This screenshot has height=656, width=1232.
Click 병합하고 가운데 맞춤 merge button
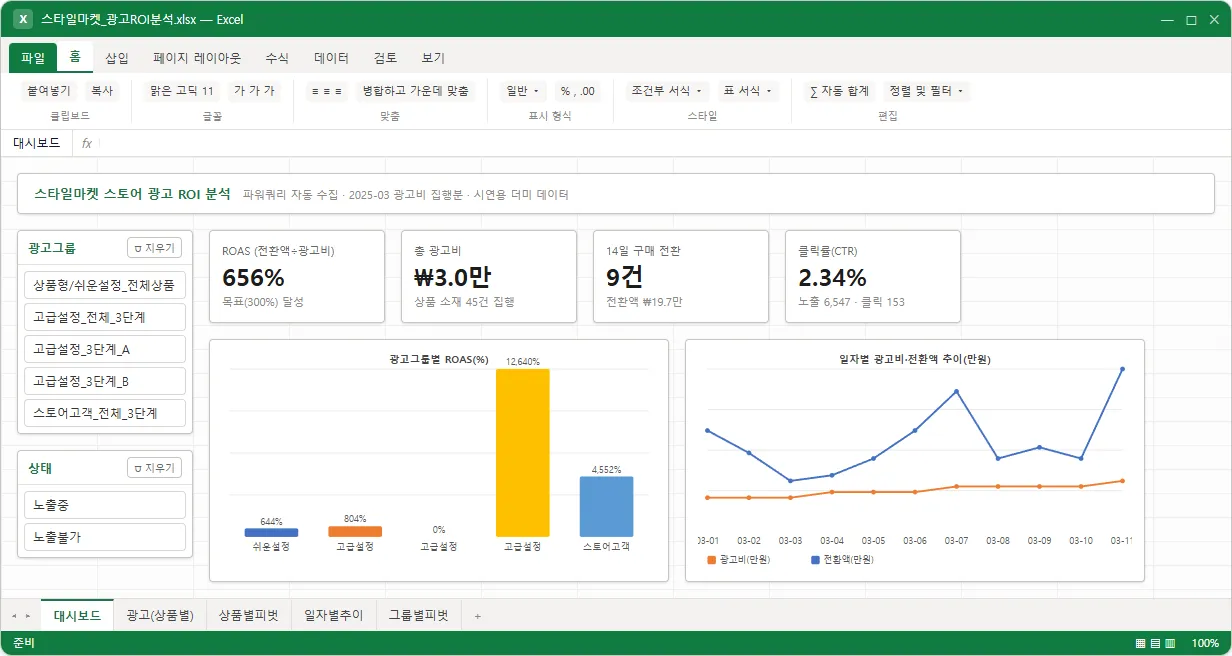pos(415,91)
